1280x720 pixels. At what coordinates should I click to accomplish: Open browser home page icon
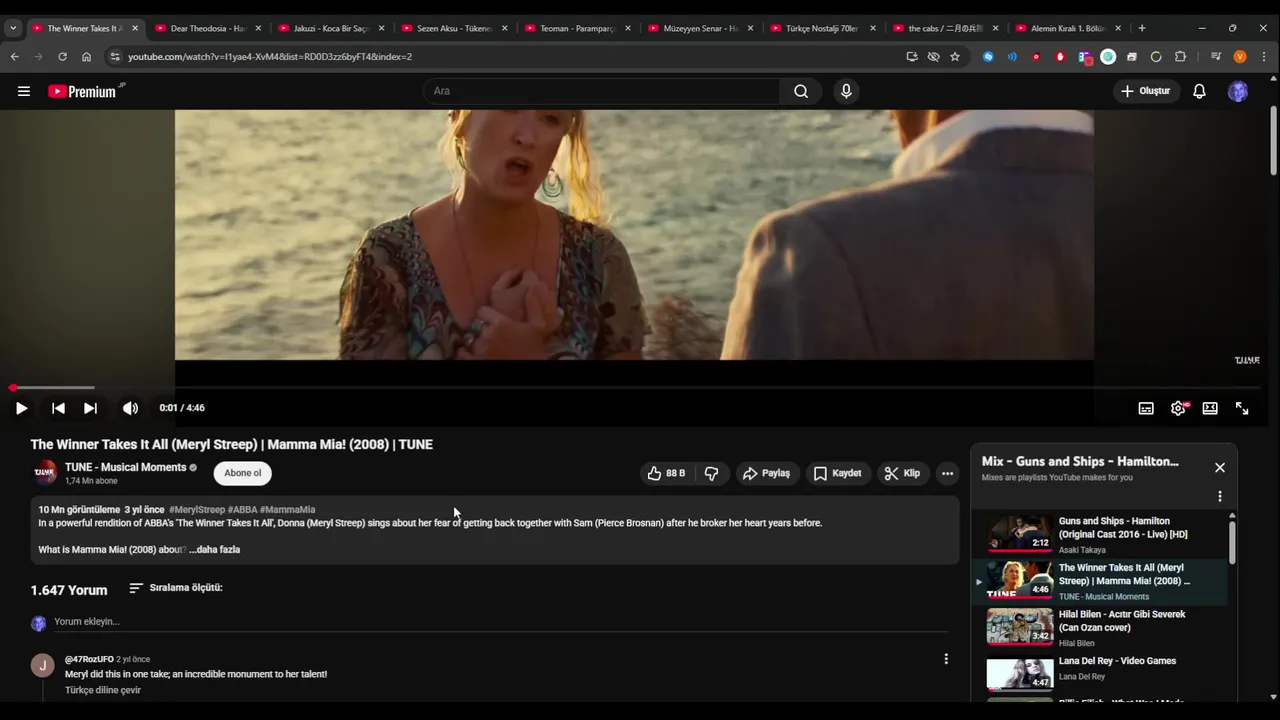coord(86,57)
